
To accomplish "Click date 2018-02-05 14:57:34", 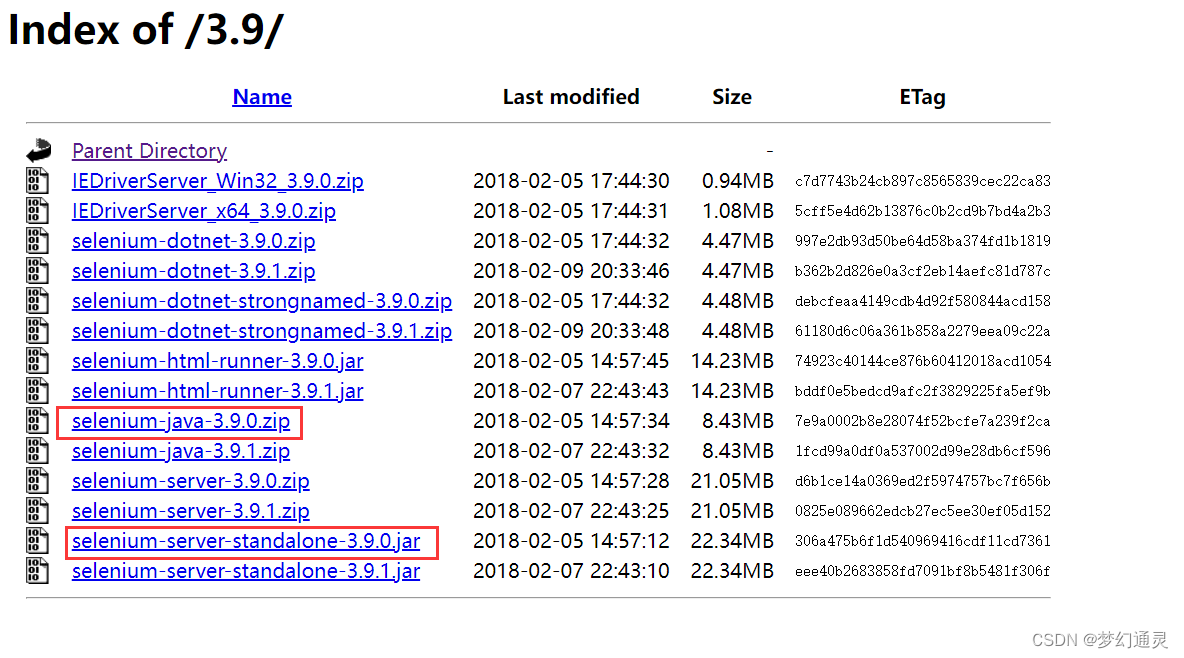I will click(x=571, y=421).
